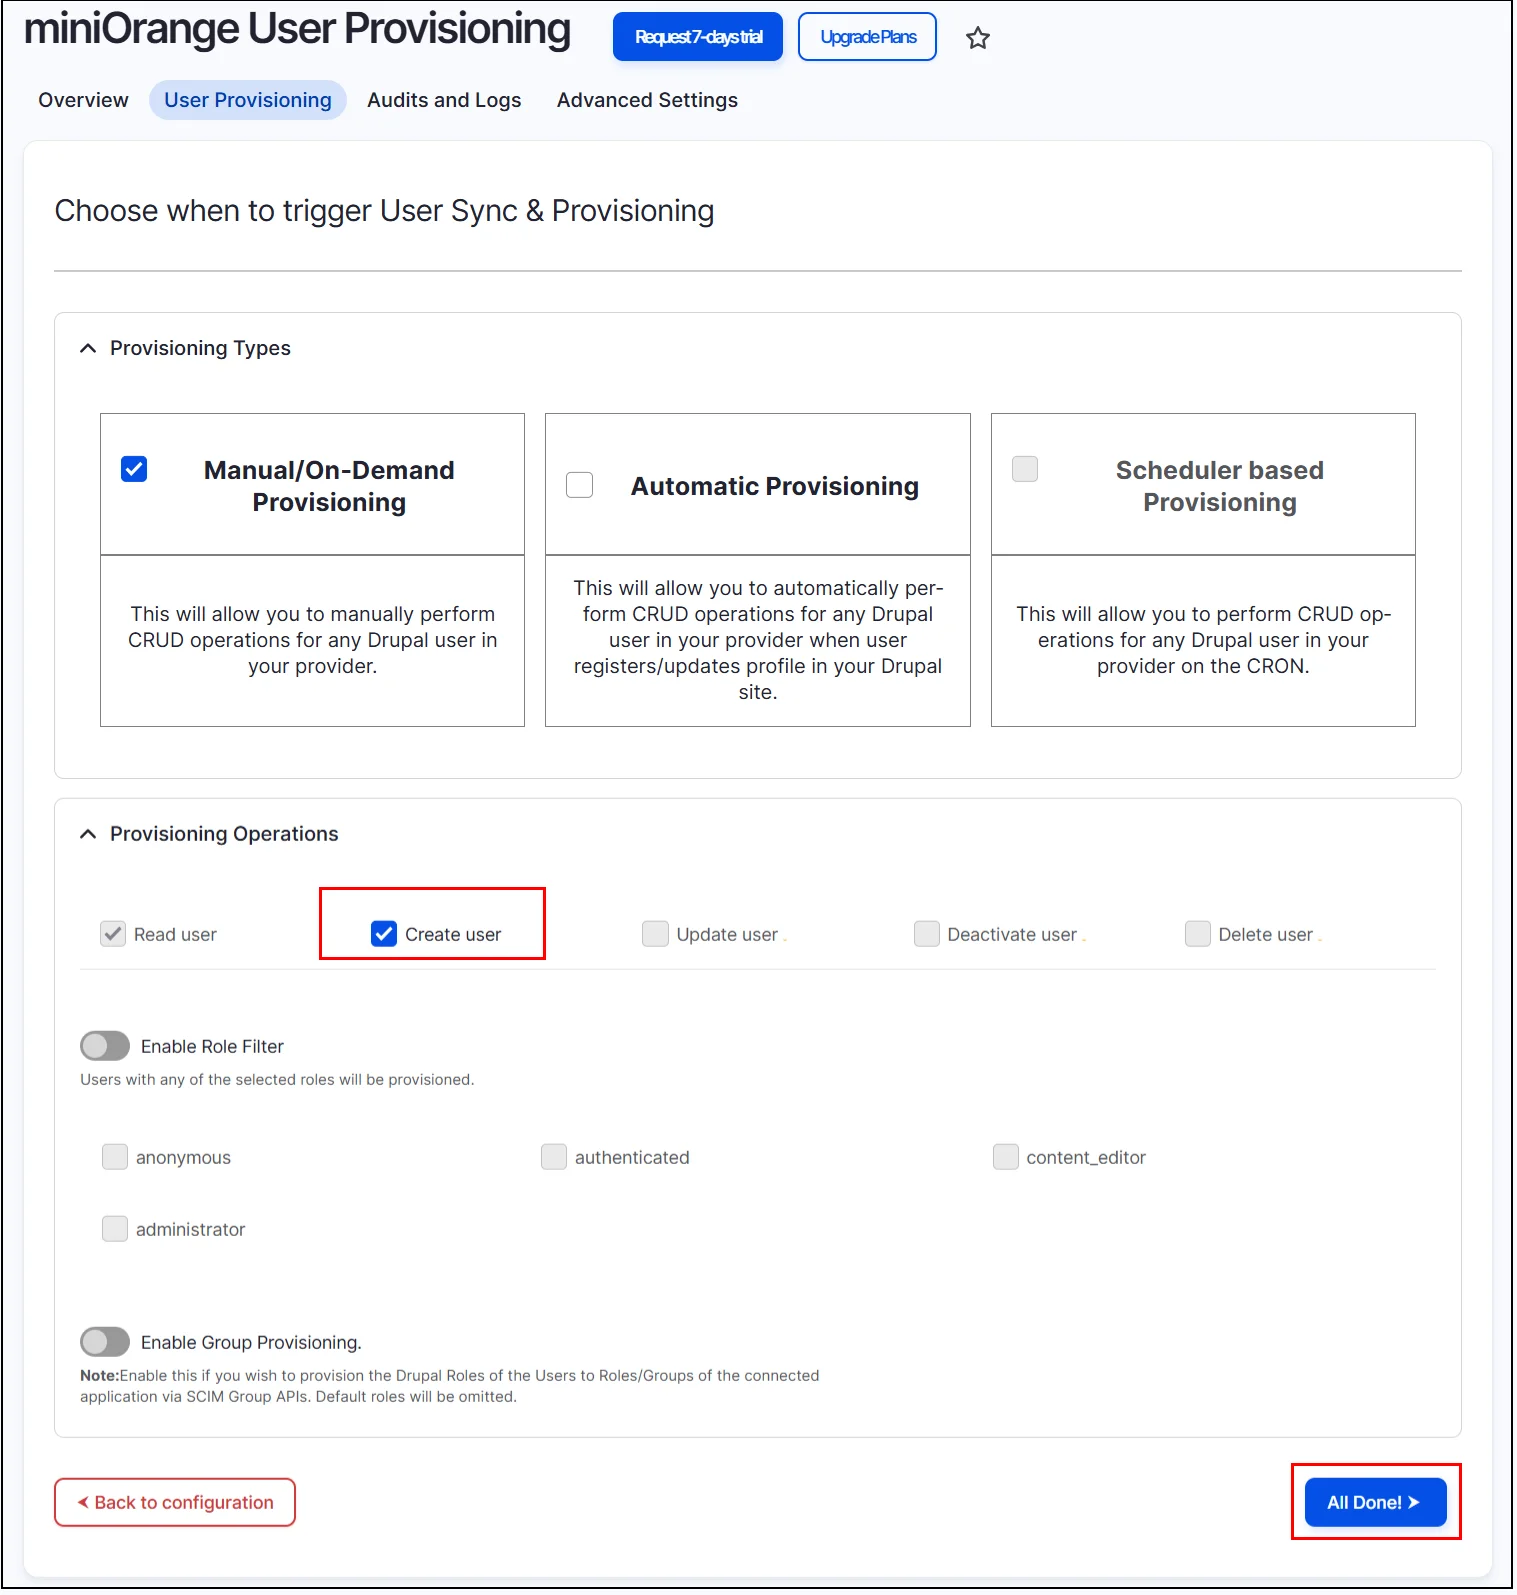Check the Automatic Provisioning checkbox
1517x1595 pixels.
point(580,485)
